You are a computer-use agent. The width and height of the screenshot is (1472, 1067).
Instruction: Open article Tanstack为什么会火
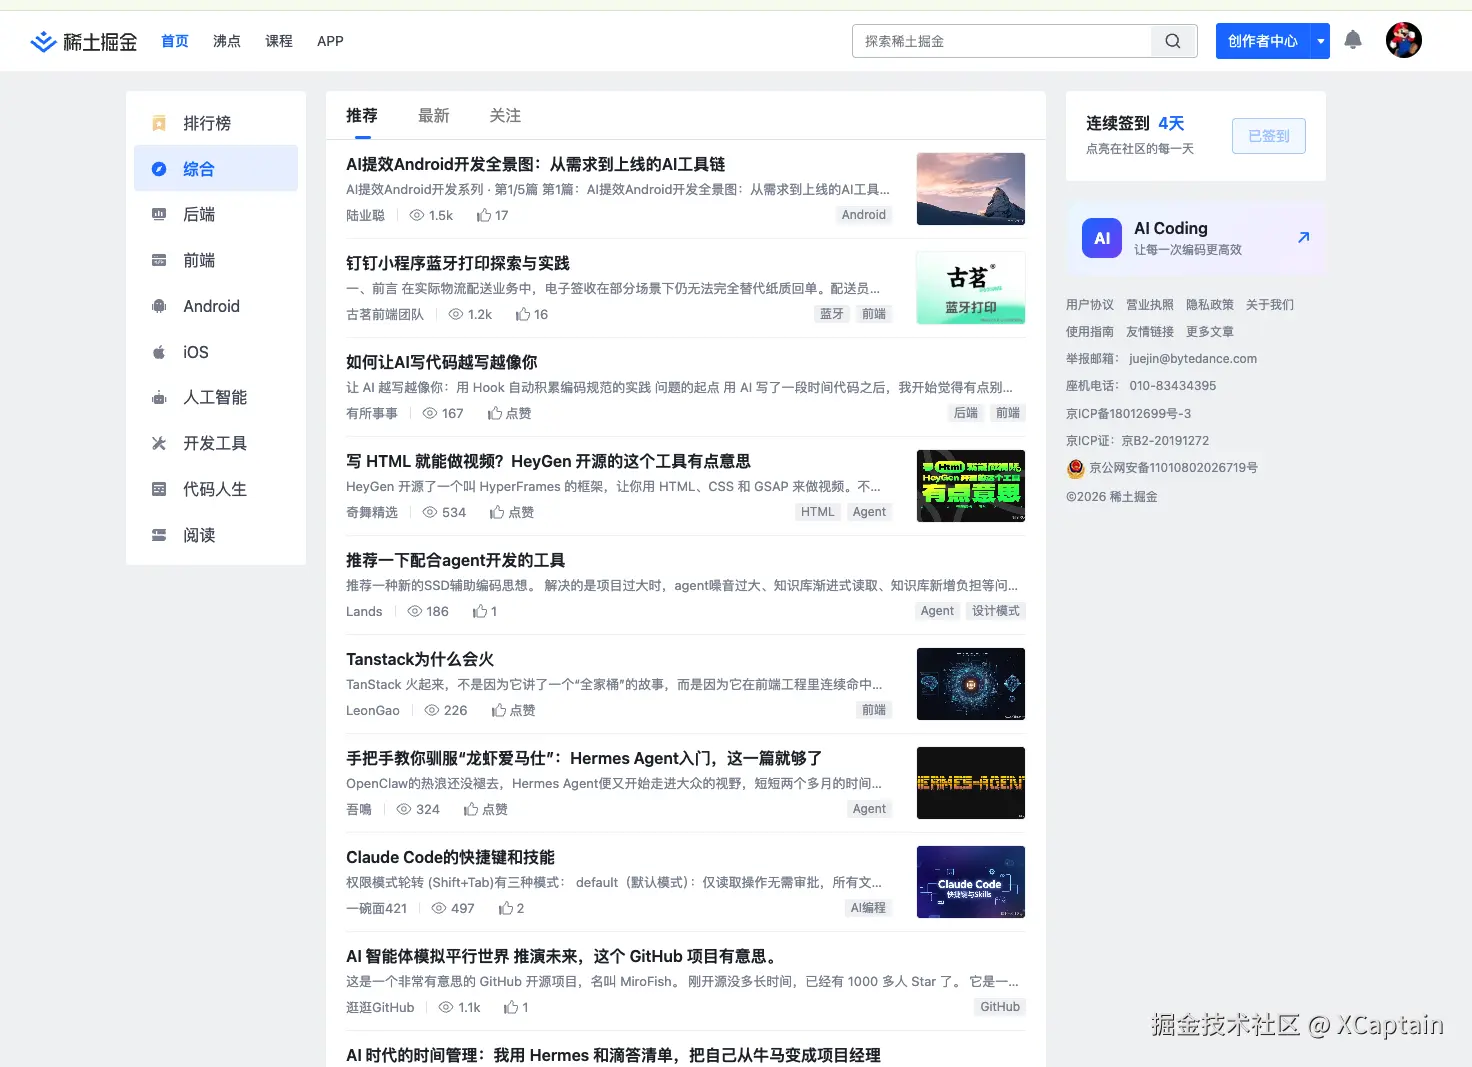point(420,659)
